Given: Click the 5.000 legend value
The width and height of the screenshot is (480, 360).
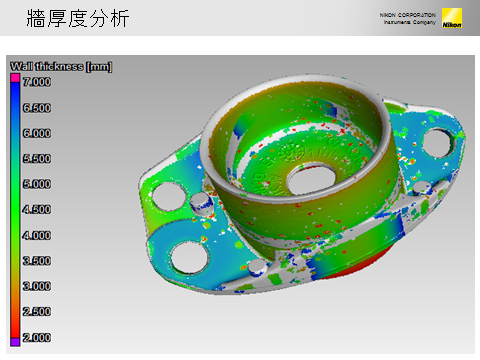Looking at the screenshot, I should click(37, 184).
